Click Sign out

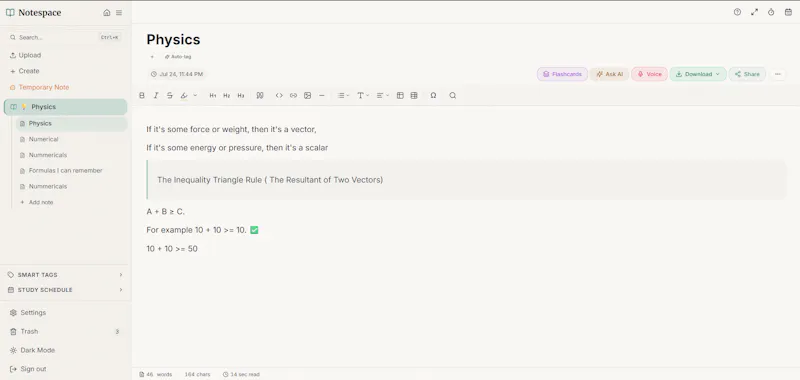pyautogui.click(x=28, y=369)
